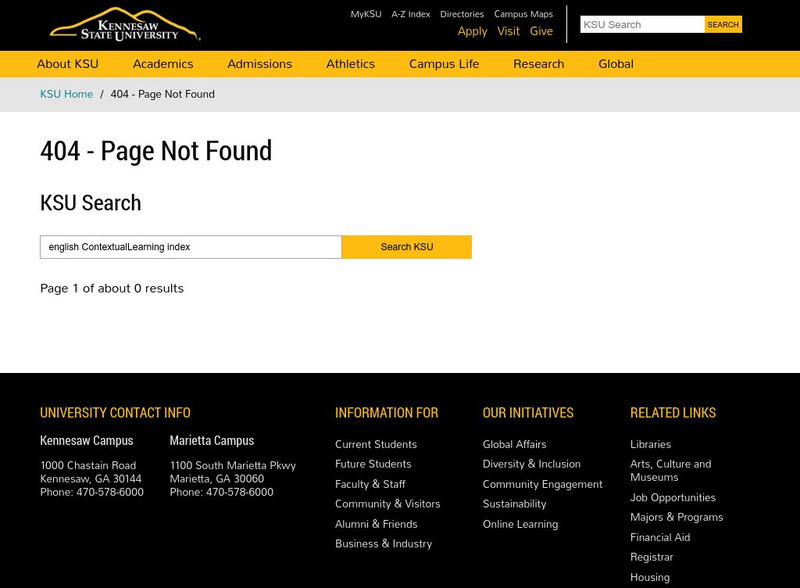Open Financial Aid footer link
Screen dimensions: 800x588
pos(660,537)
